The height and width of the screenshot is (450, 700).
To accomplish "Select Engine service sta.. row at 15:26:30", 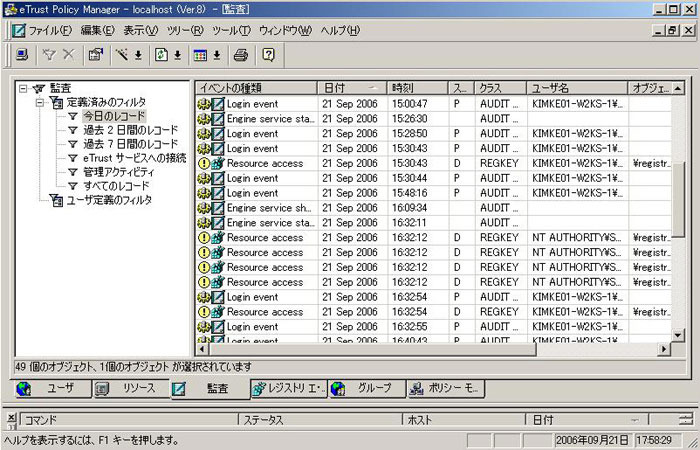I will coord(433,119).
